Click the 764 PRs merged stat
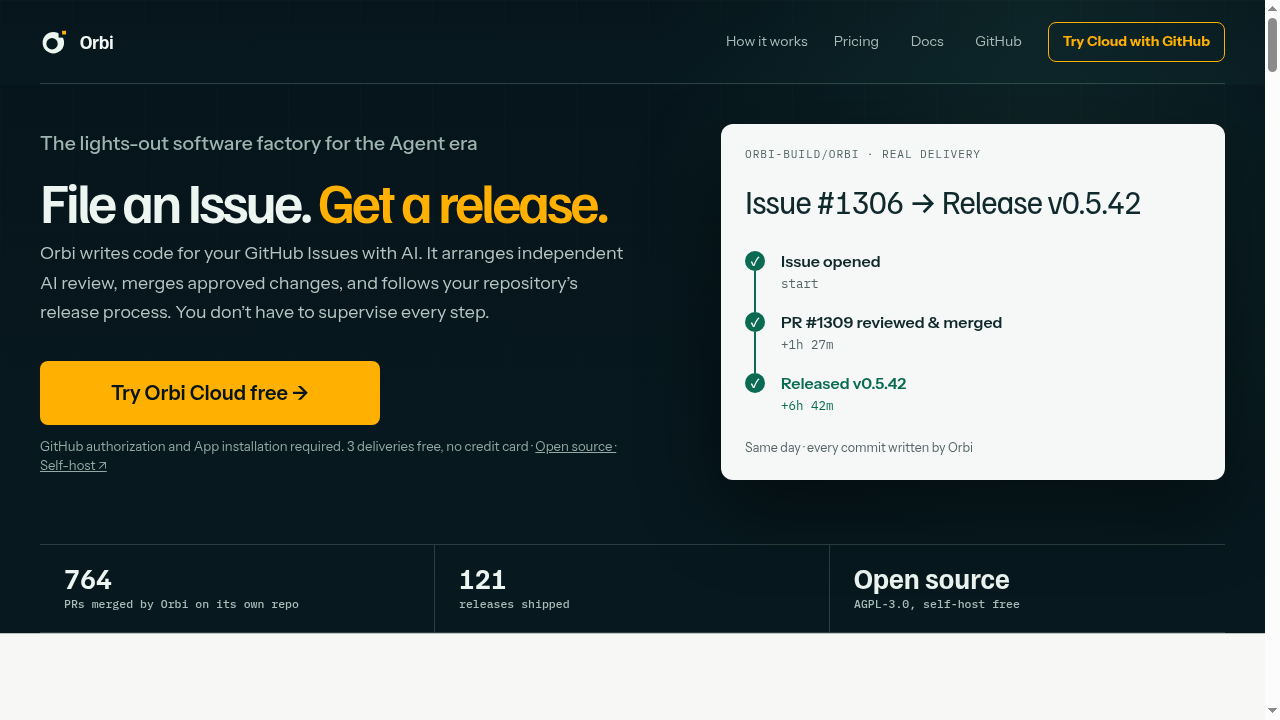 coord(181,589)
